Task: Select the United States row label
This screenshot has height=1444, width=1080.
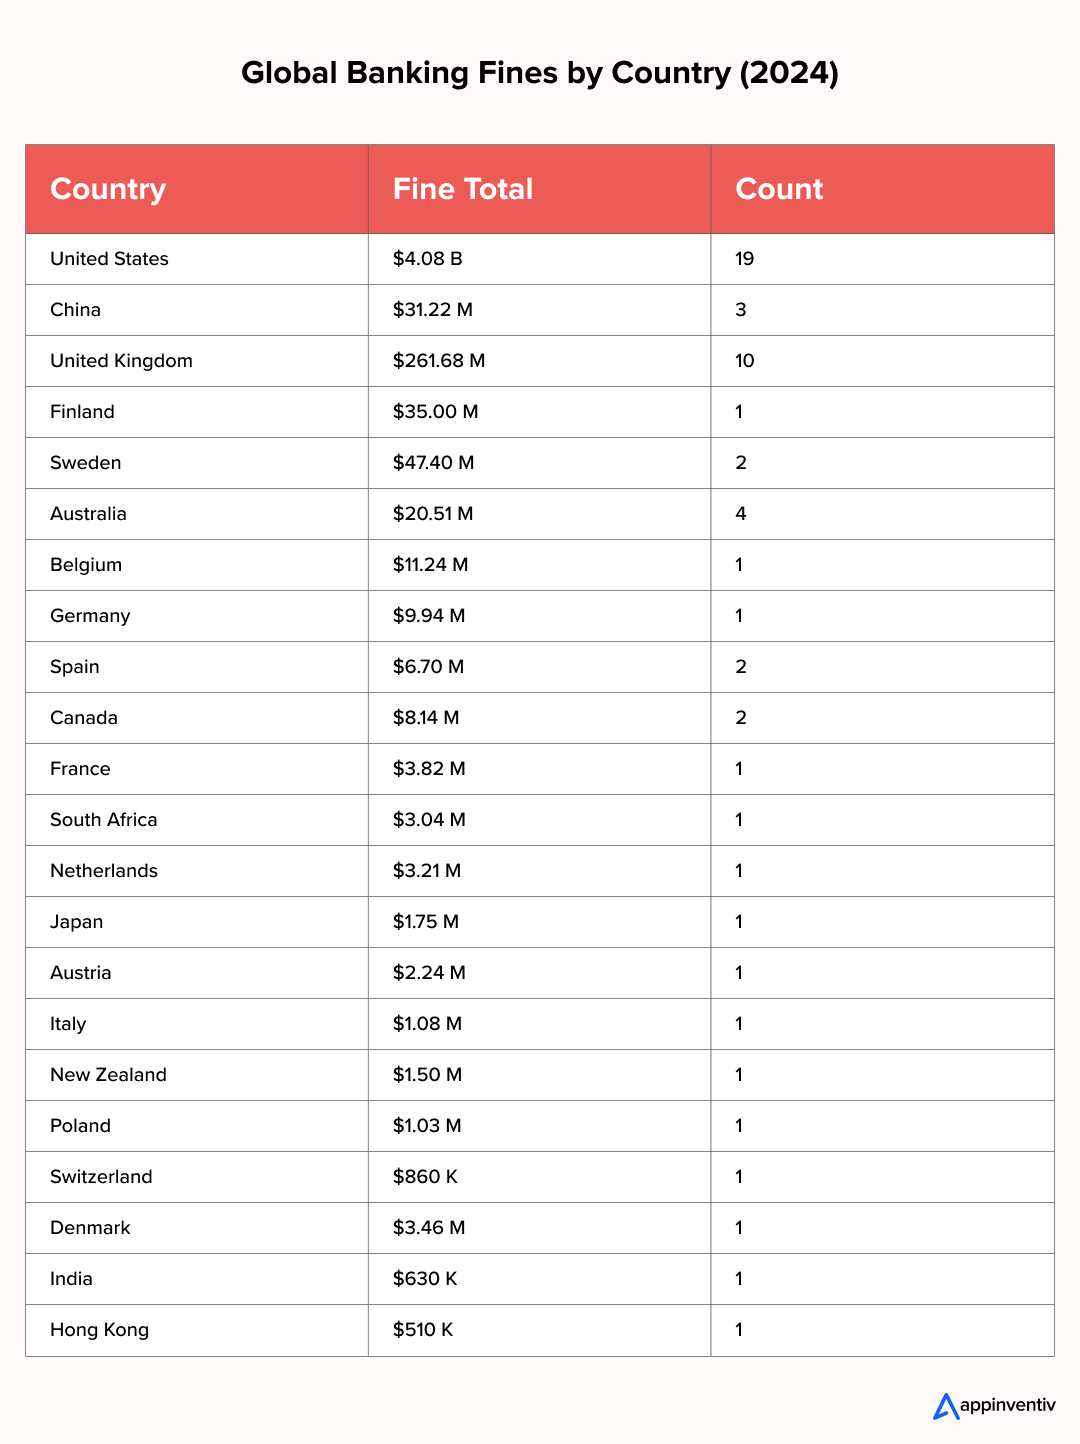Action: (x=109, y=259)
